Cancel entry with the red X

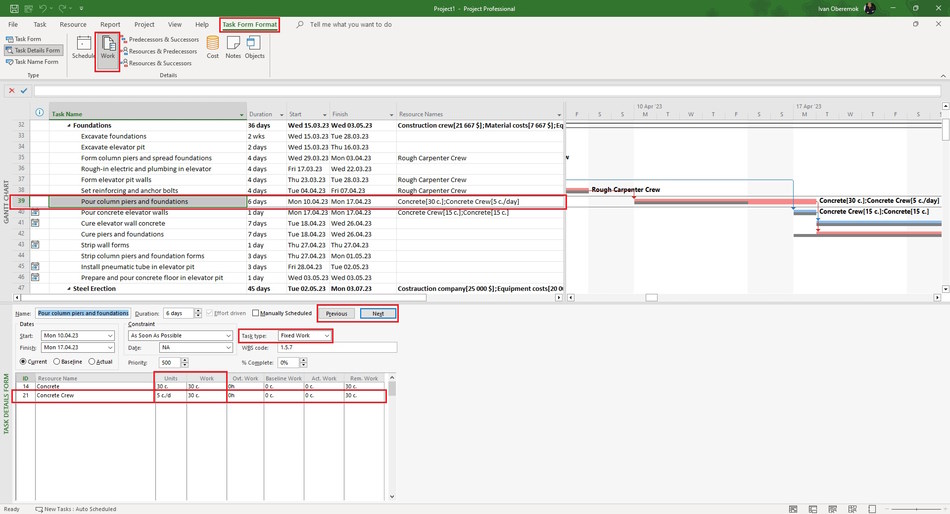click(x=12, y=90)
